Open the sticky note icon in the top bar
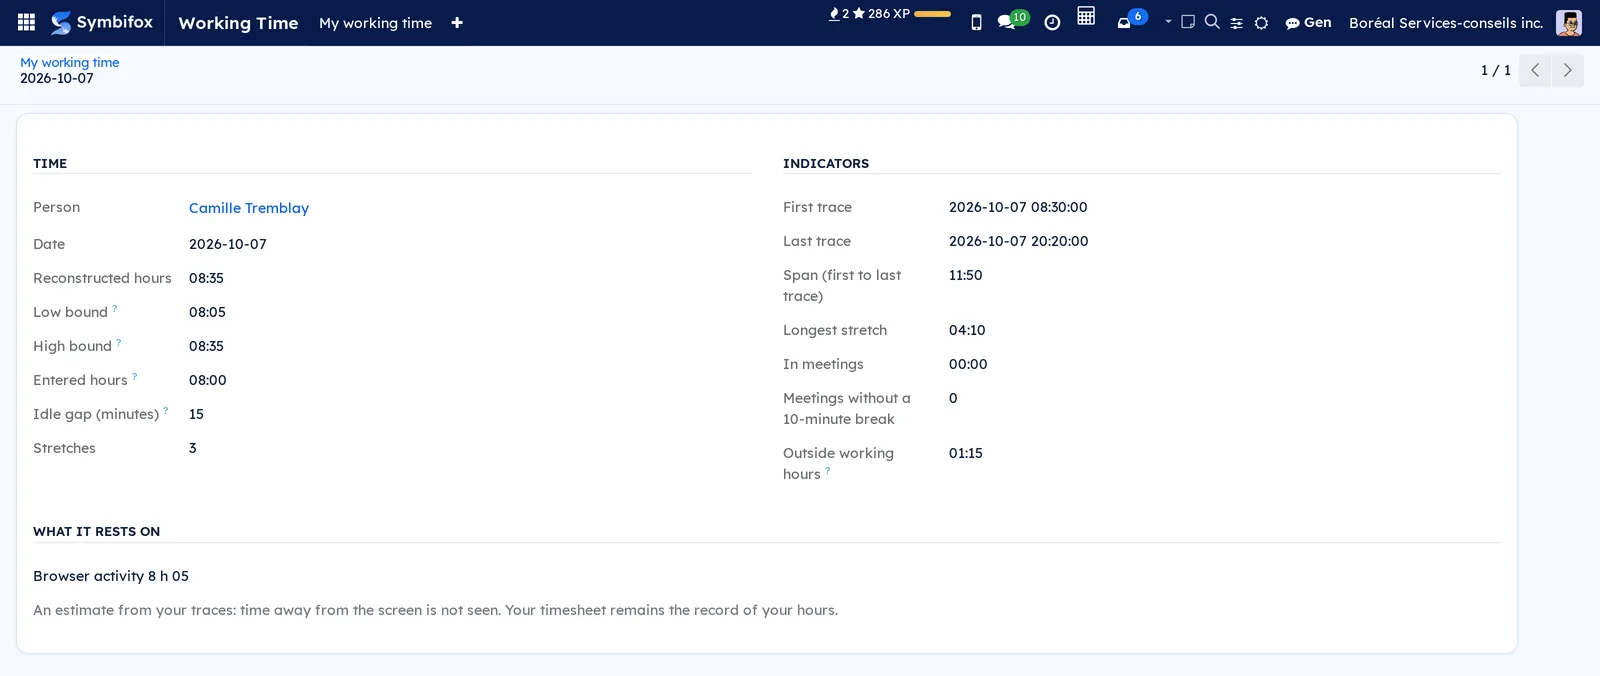 pos(1188,22)
